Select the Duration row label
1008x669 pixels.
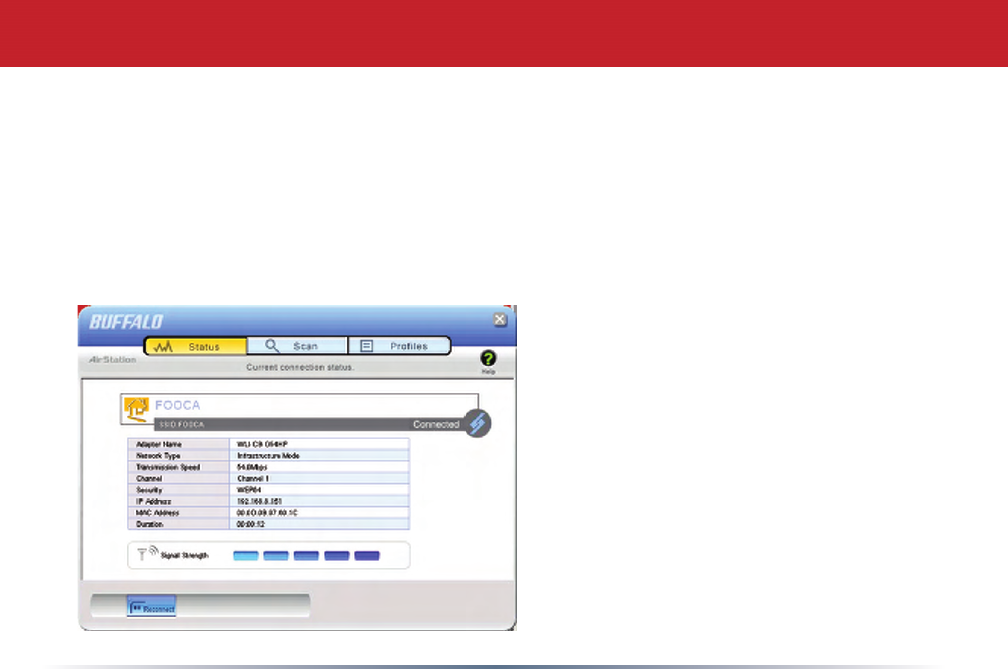tap(150, 524)
